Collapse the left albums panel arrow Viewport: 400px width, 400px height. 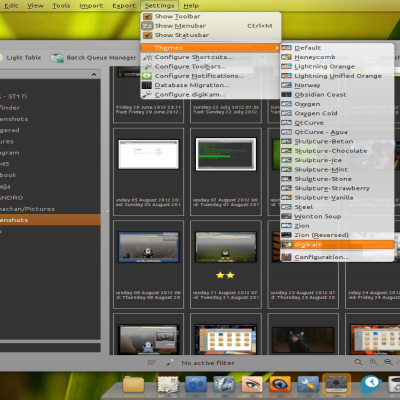click(x=94, y=74)
